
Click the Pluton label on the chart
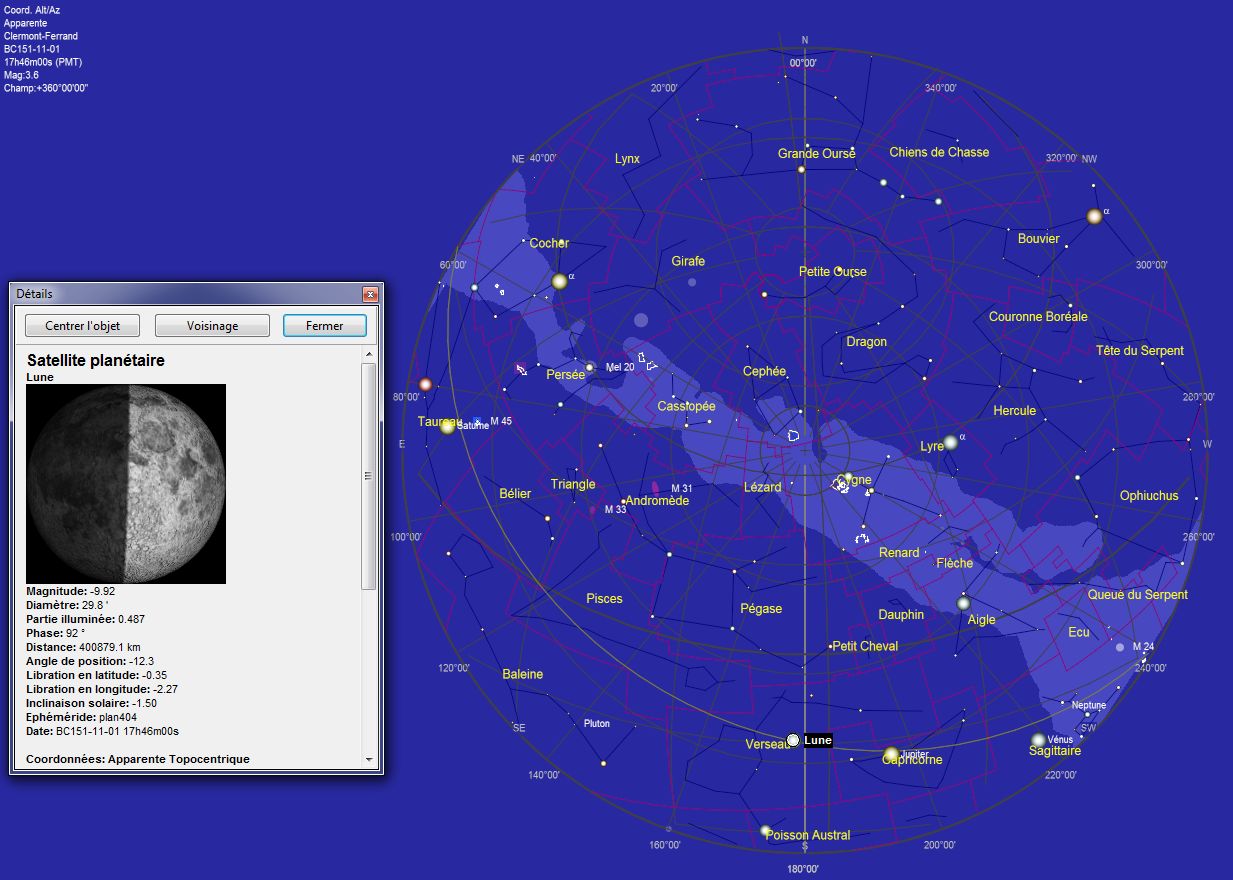coord(596,723)
